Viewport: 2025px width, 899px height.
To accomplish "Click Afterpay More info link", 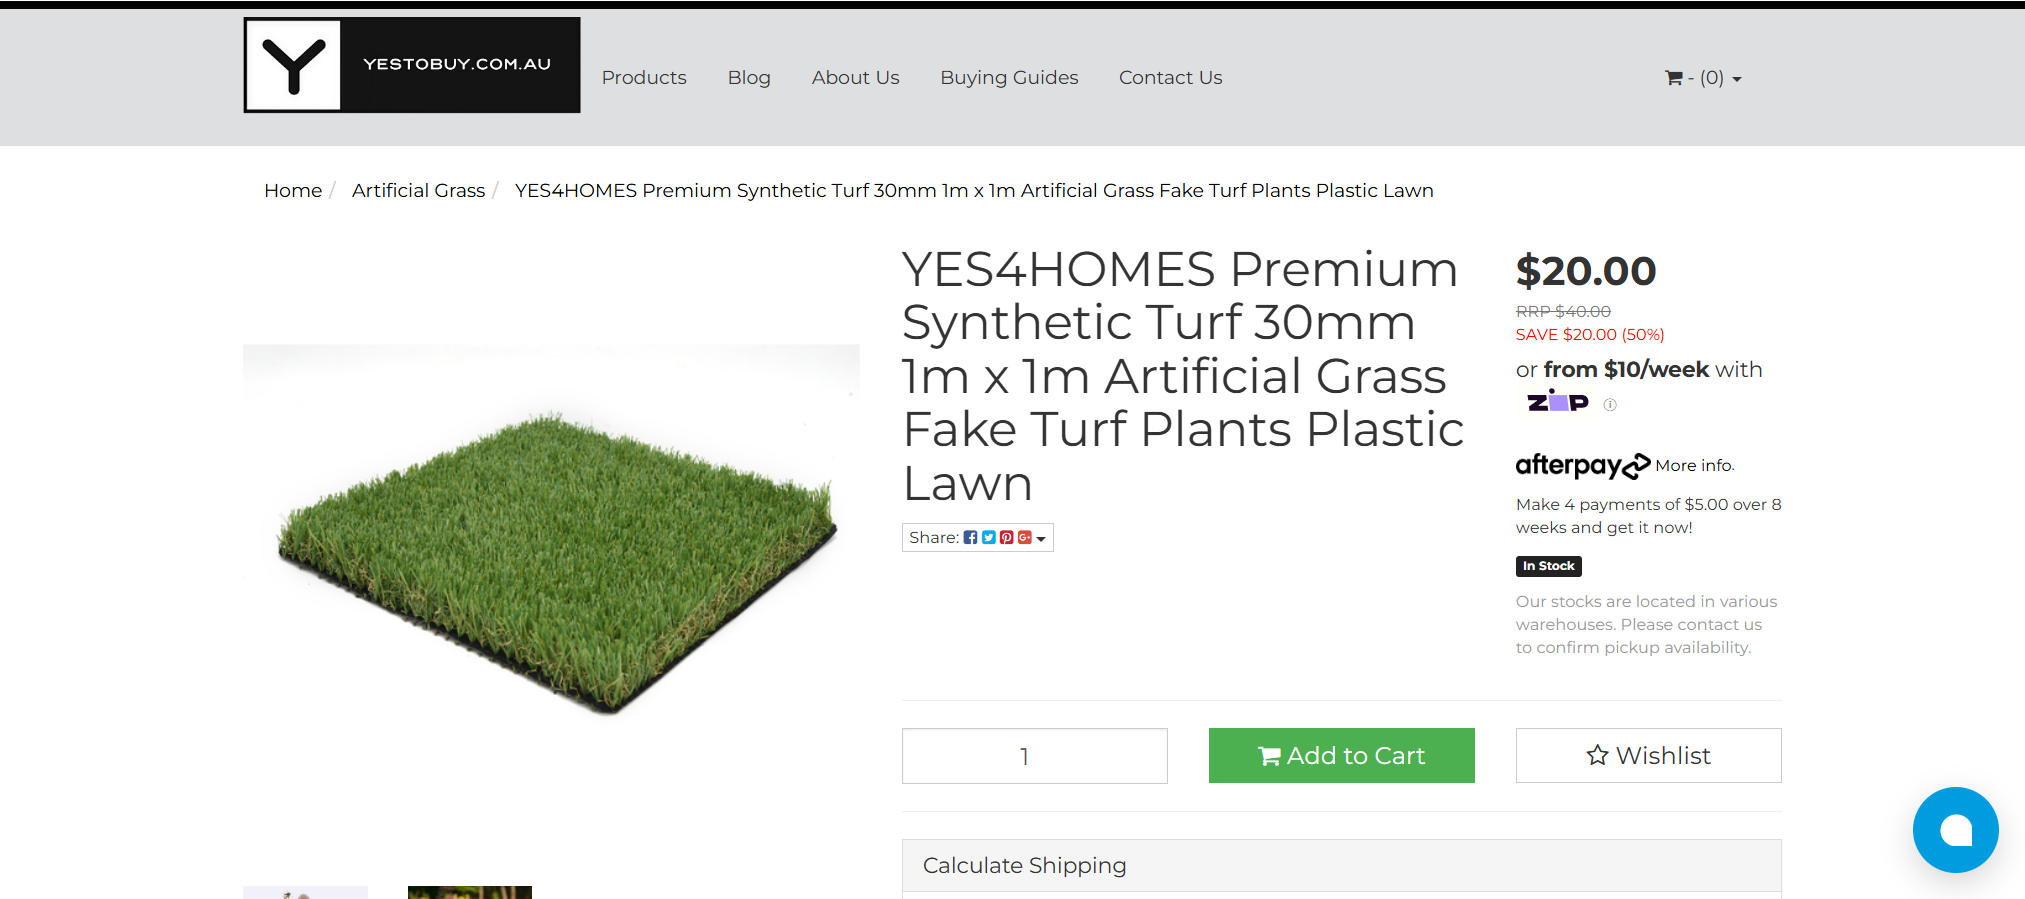I will 1694,466.
